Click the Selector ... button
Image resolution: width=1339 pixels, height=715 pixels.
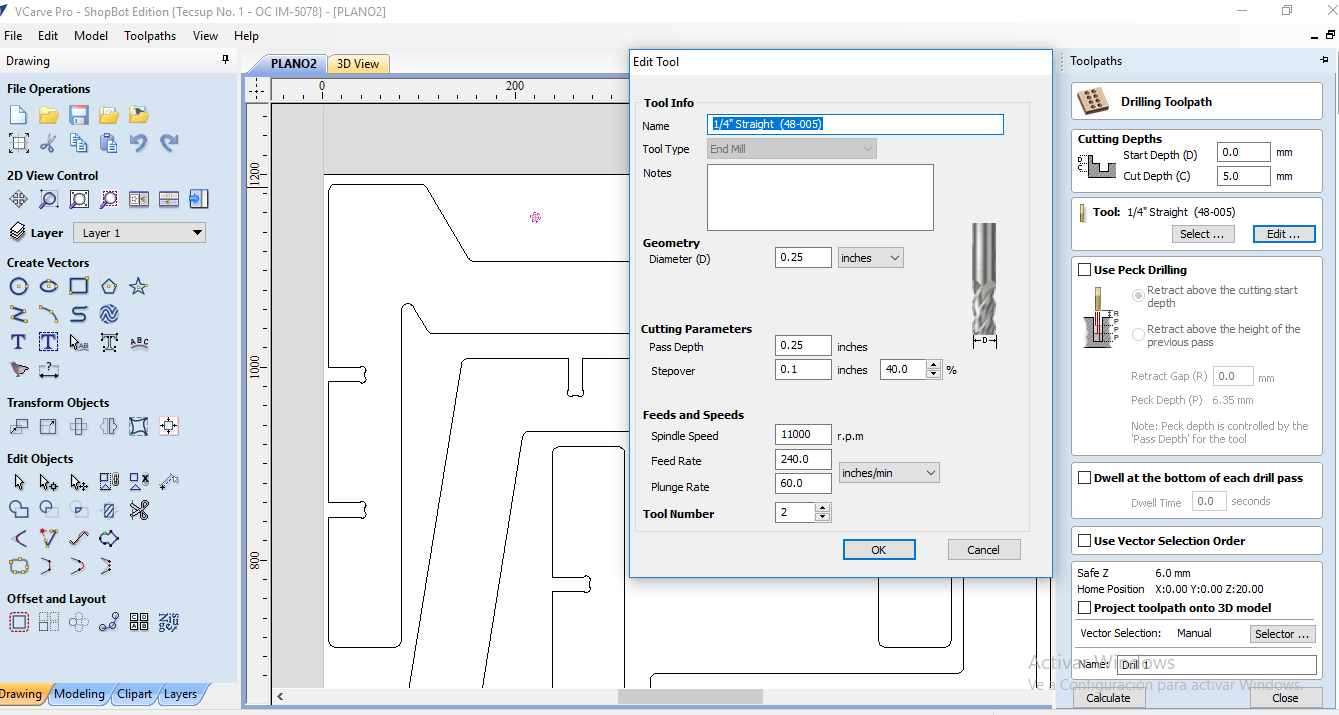click(x=1283, y=634)
